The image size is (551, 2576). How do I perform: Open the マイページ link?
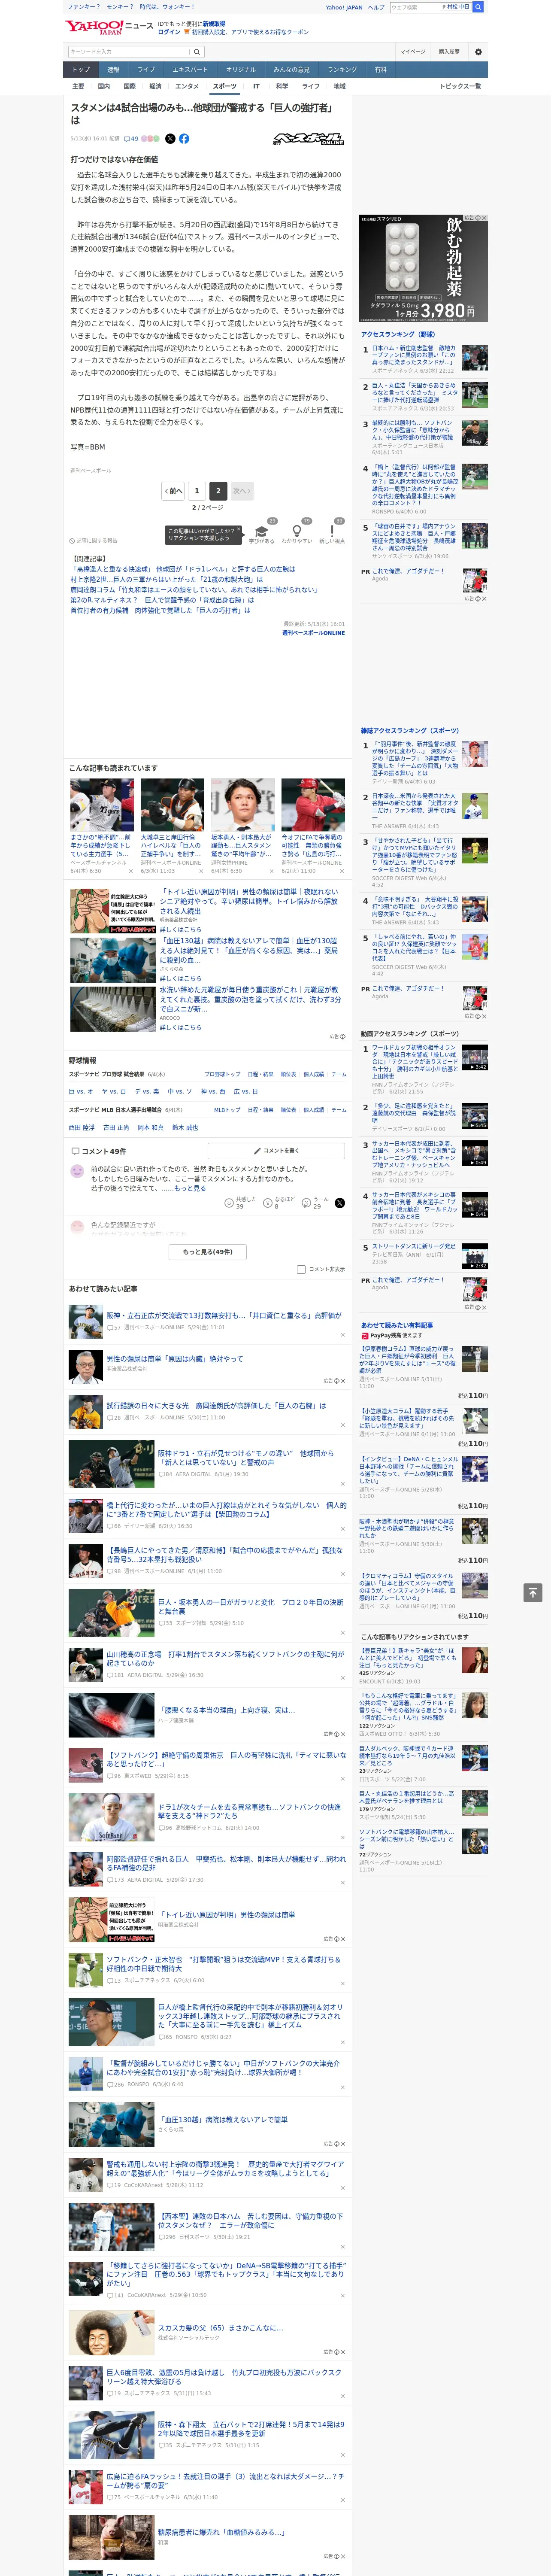click(x=413, y=51)
